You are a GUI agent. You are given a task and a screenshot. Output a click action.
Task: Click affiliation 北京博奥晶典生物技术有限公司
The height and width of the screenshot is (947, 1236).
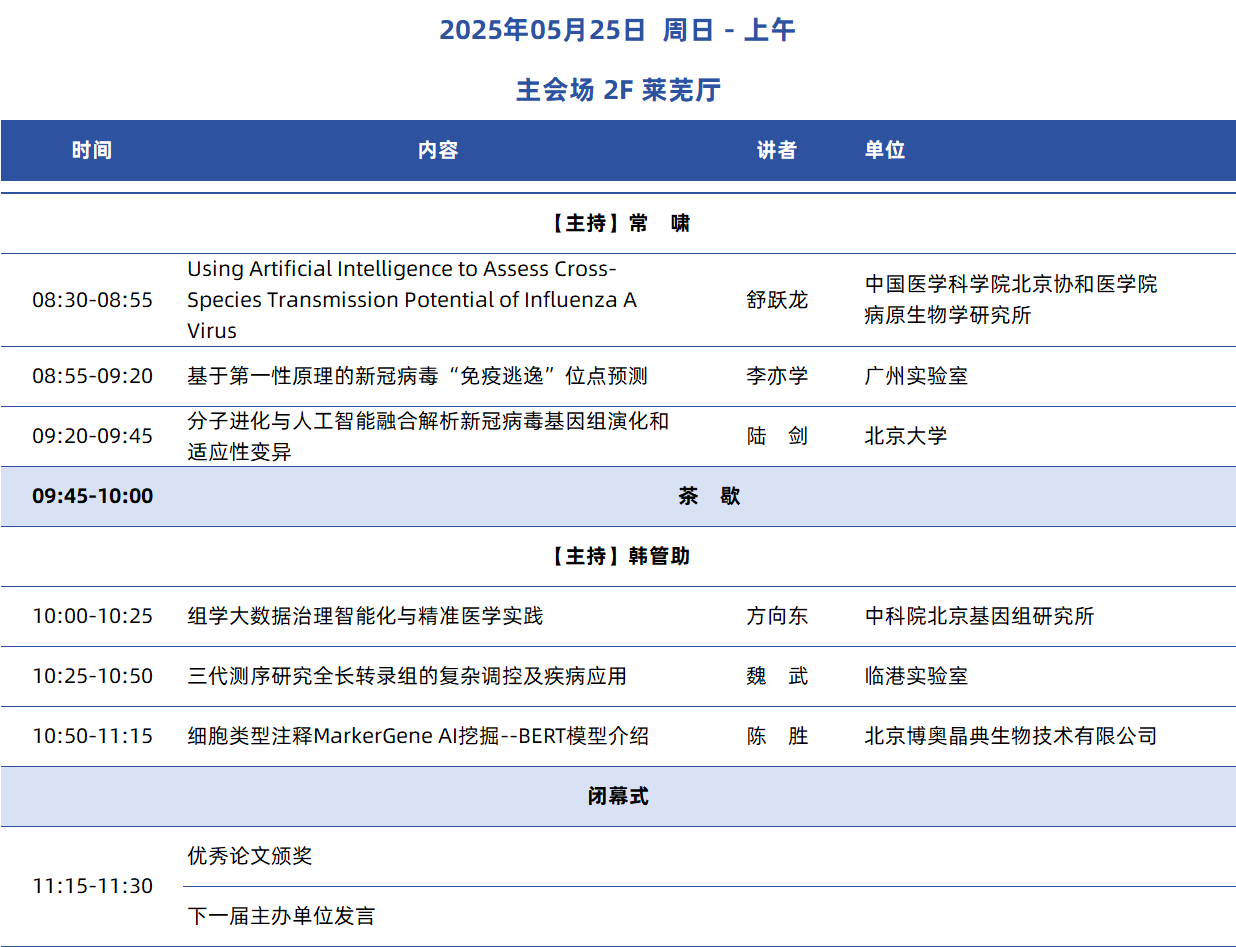click(1011, 736)
